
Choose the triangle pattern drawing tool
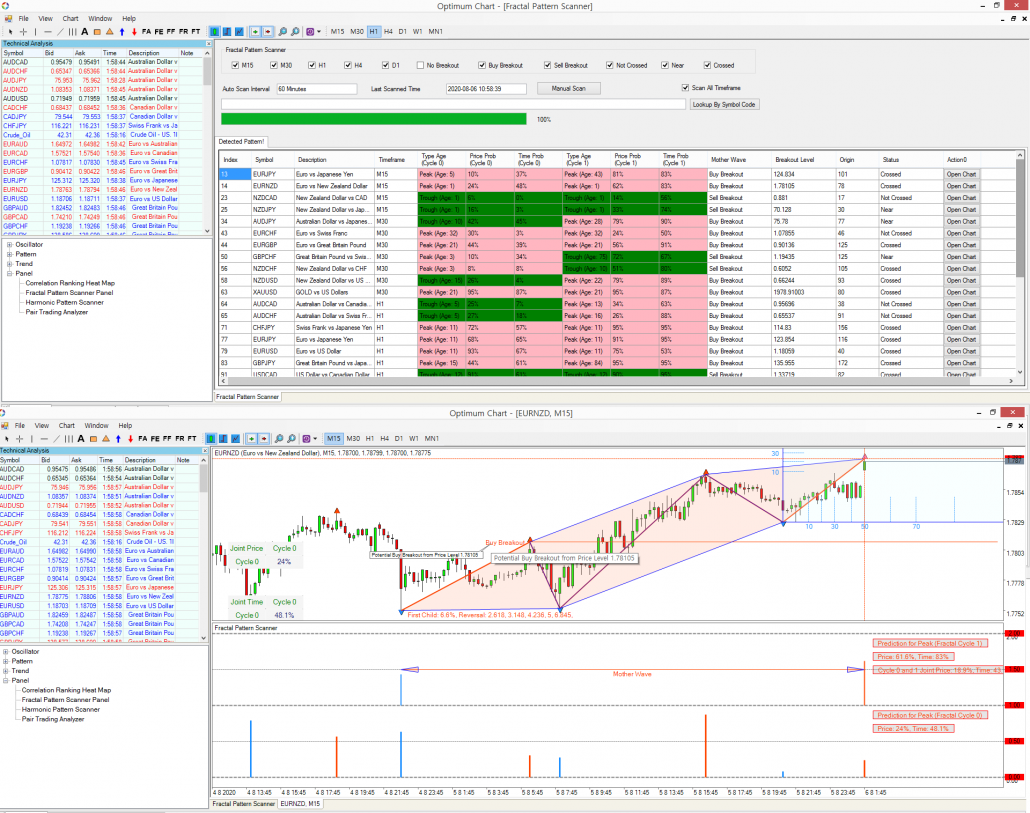(x=109, y=32)
